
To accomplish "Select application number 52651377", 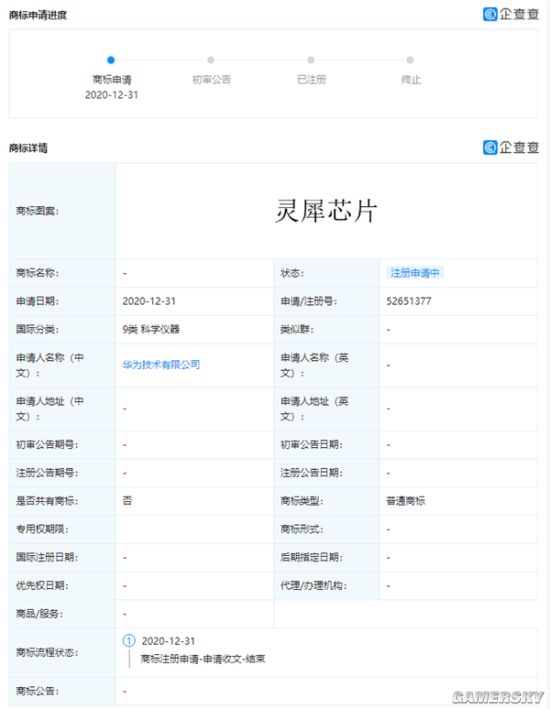I will click(409, 301).
